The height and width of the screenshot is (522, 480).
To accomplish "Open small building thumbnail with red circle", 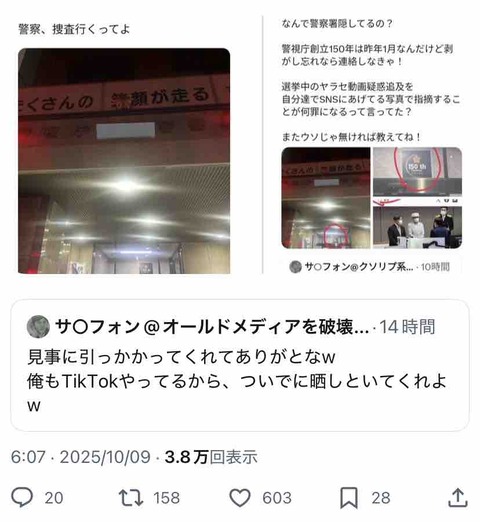I will [x=326, y=198].
